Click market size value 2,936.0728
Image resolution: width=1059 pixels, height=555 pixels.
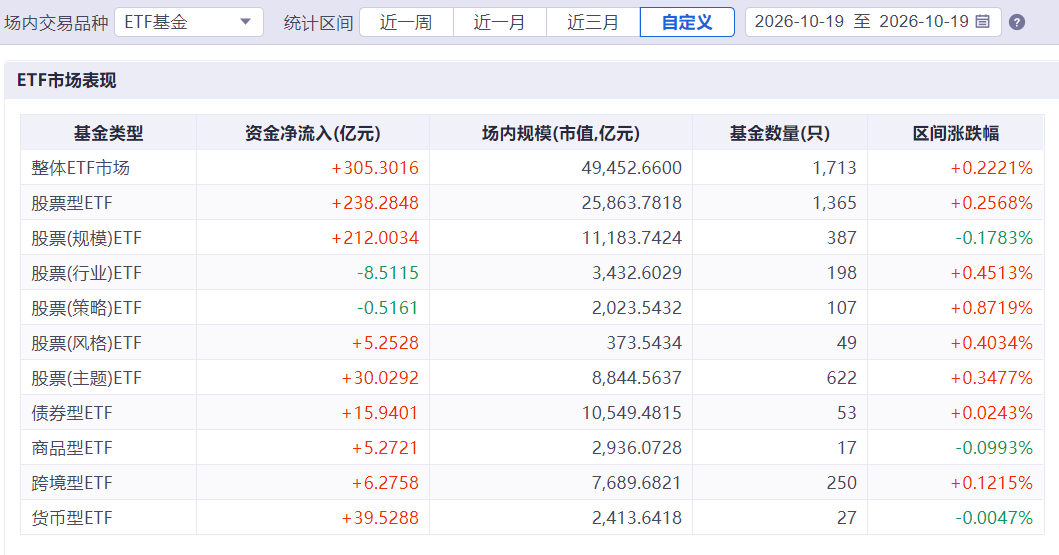pyautogui.click(x=637, y=448)
